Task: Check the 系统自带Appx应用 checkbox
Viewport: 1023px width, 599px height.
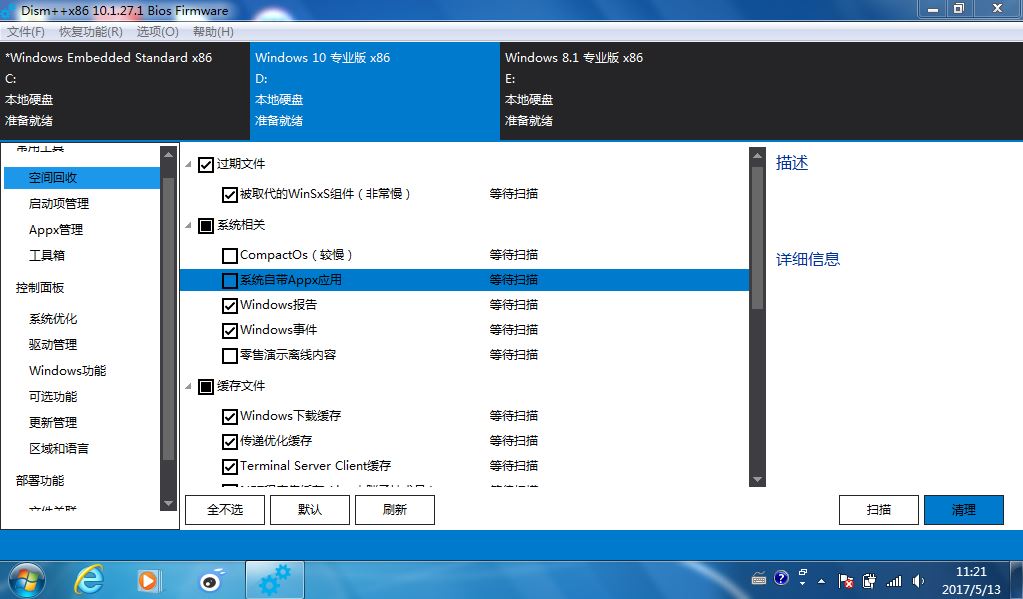Action: coord(230,281)
